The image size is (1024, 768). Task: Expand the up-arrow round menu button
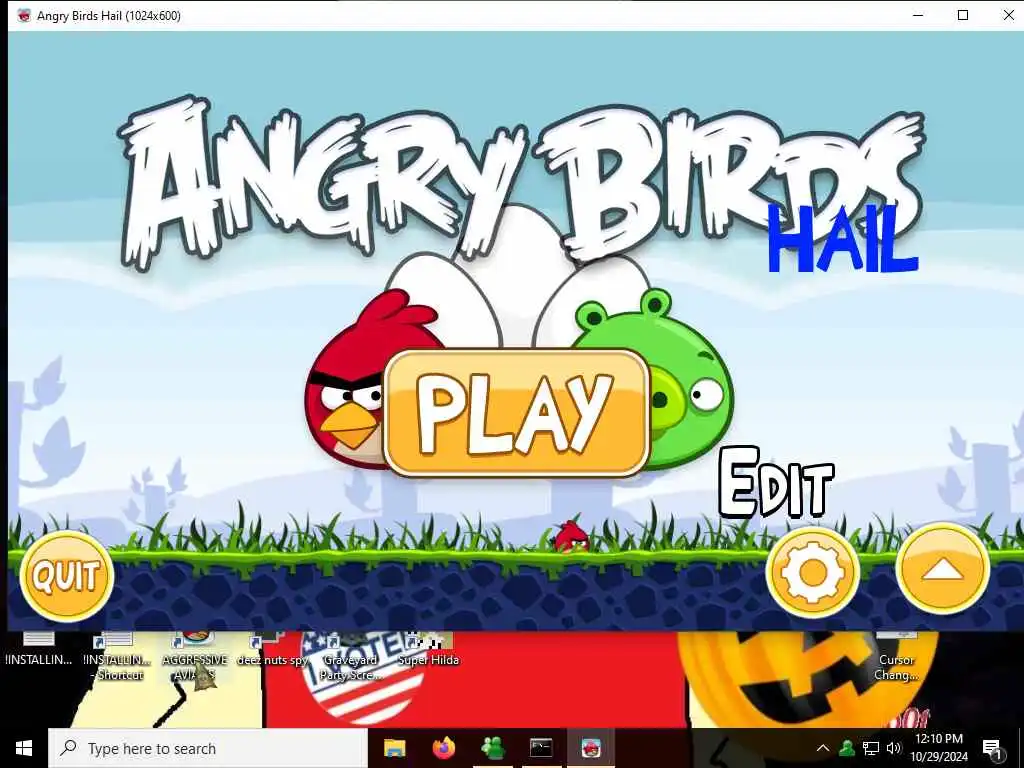tap(942, 570)
